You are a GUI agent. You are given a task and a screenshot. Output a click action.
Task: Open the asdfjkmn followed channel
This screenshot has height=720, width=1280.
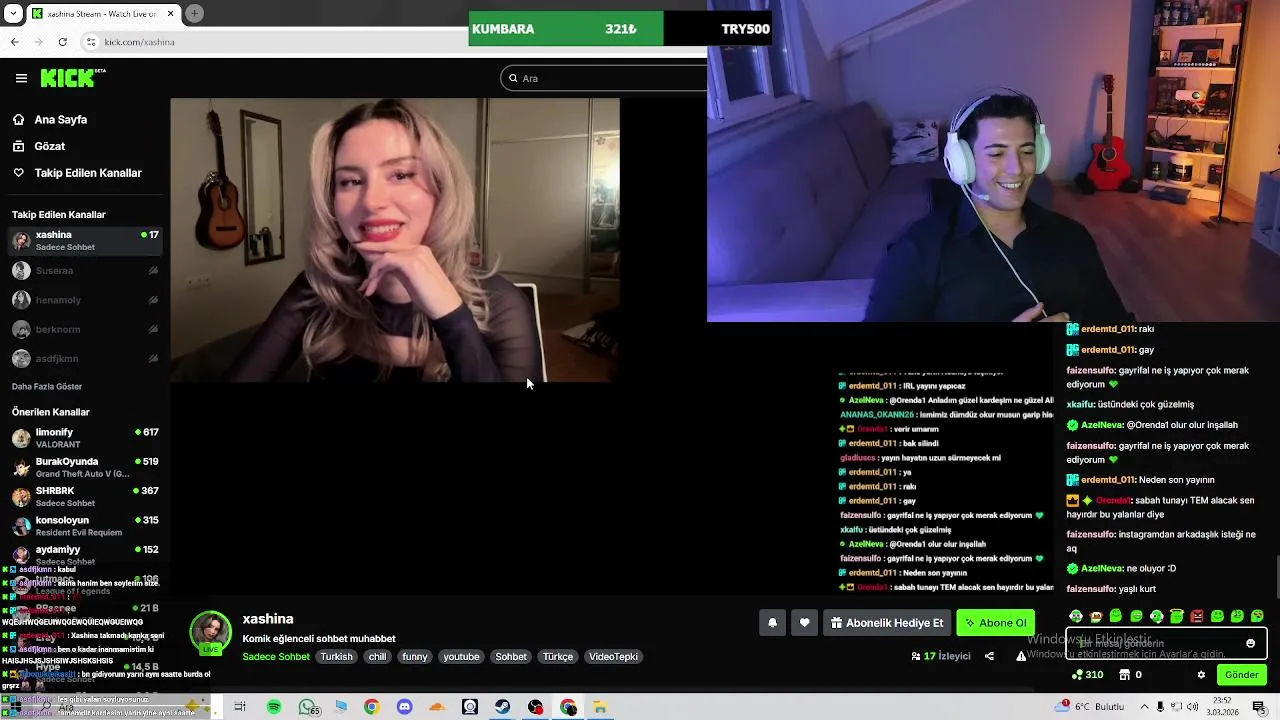pyautogui.click(x=85, y=358)
